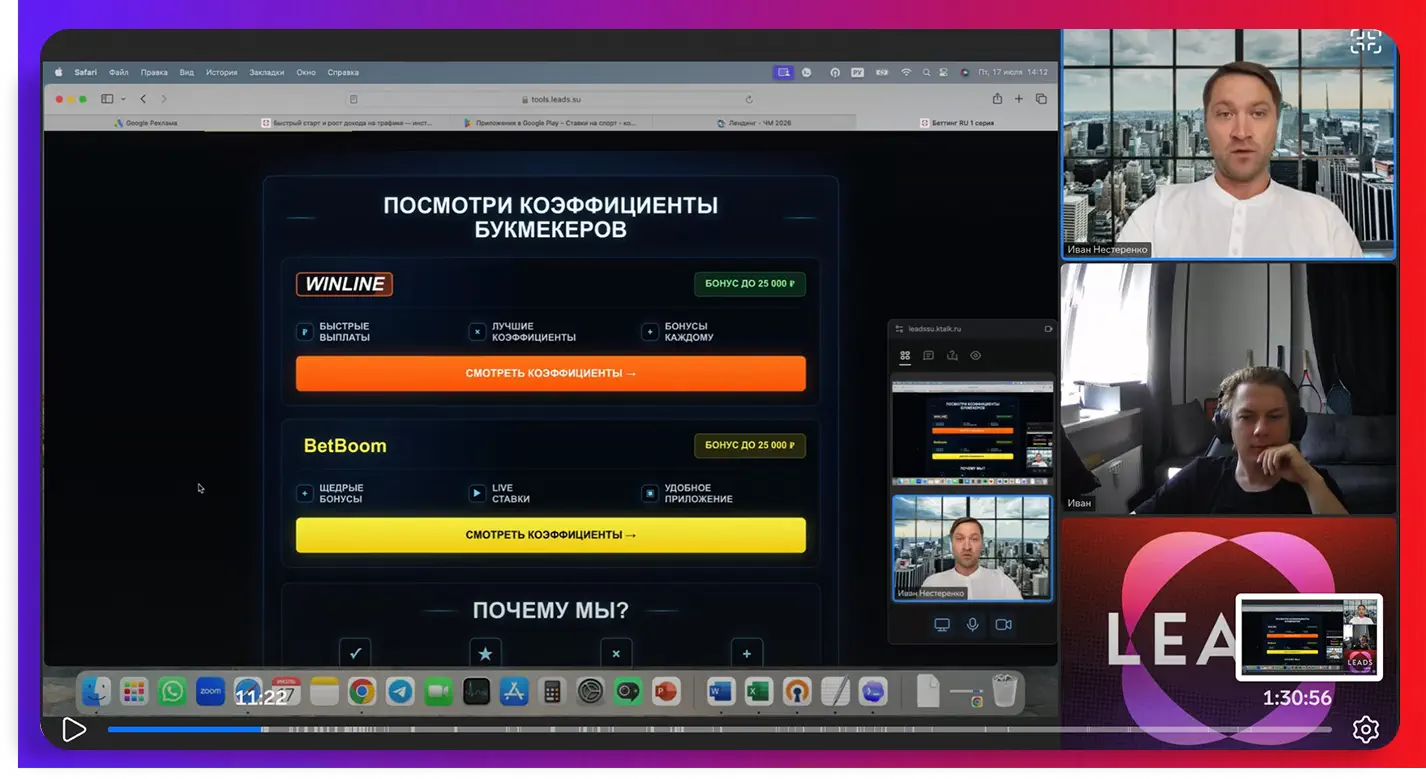1426x779 pixels.
Task: Click the question icon in the ktalk panel
Action: (952, 356)
